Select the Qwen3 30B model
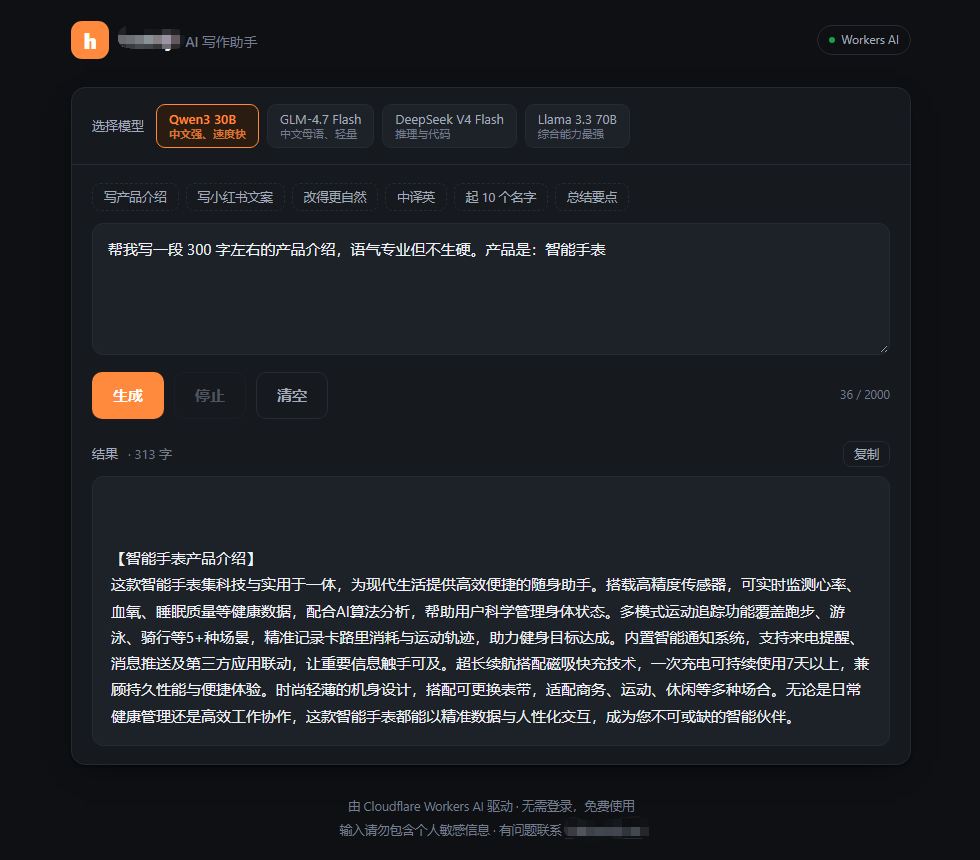 point(208,126)
